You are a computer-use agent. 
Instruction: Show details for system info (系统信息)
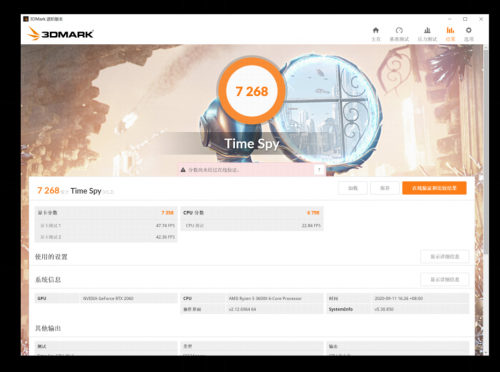coord(445,279)
